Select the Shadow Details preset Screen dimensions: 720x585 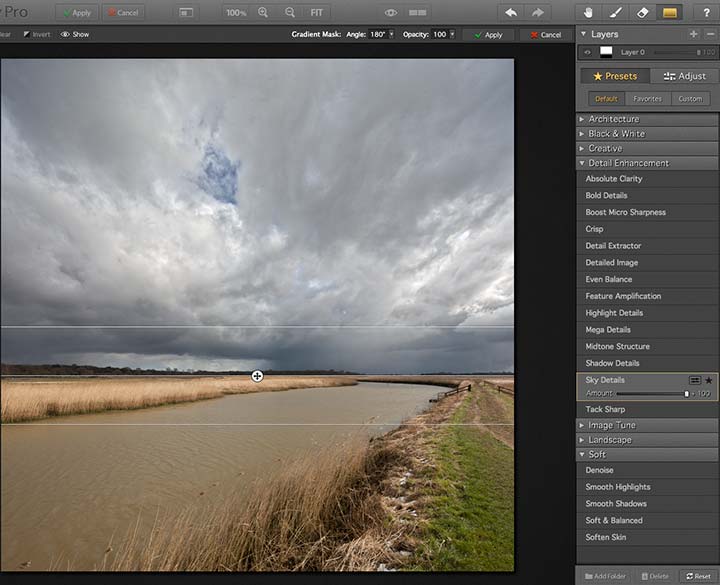647,363
